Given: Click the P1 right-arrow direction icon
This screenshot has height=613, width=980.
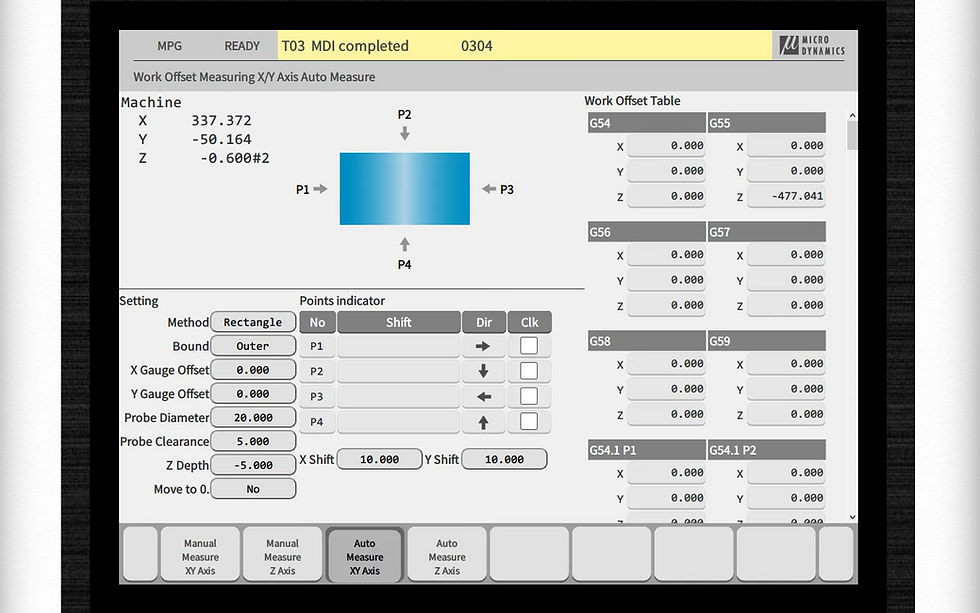Looking at the screenshot, I should pyautogui.click(x=484, y=345).
